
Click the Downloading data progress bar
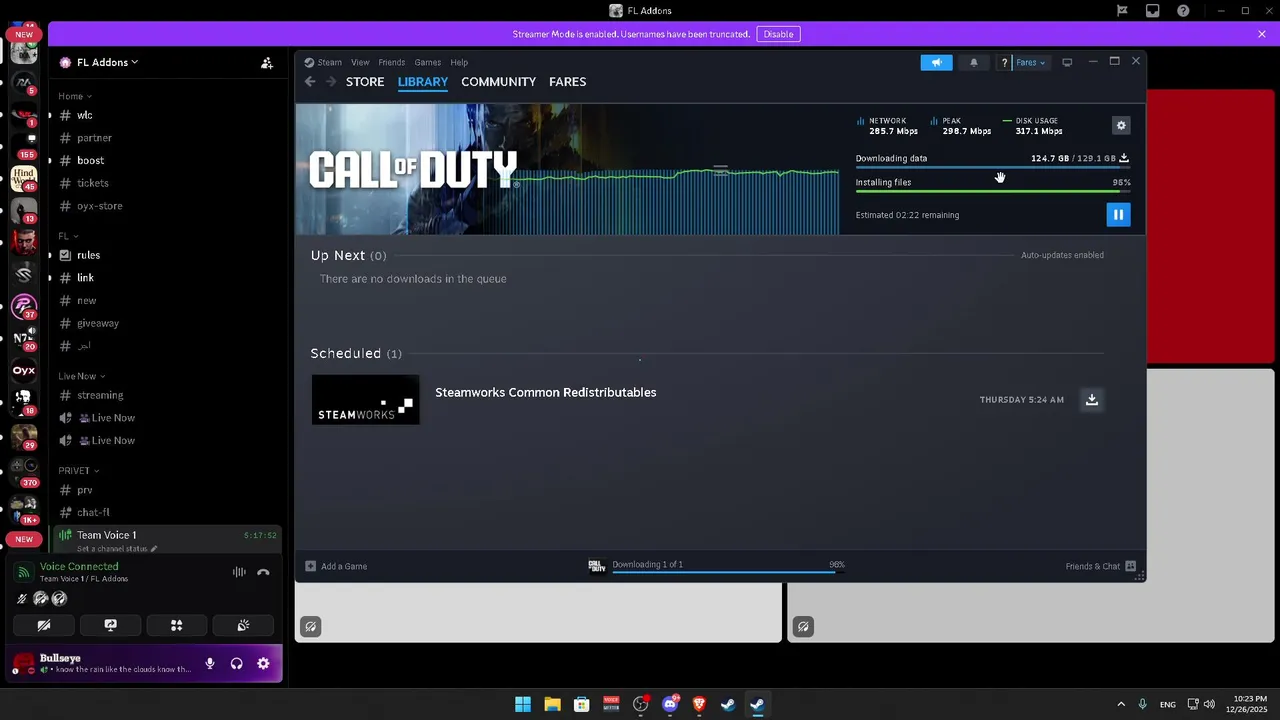[993, 168]
